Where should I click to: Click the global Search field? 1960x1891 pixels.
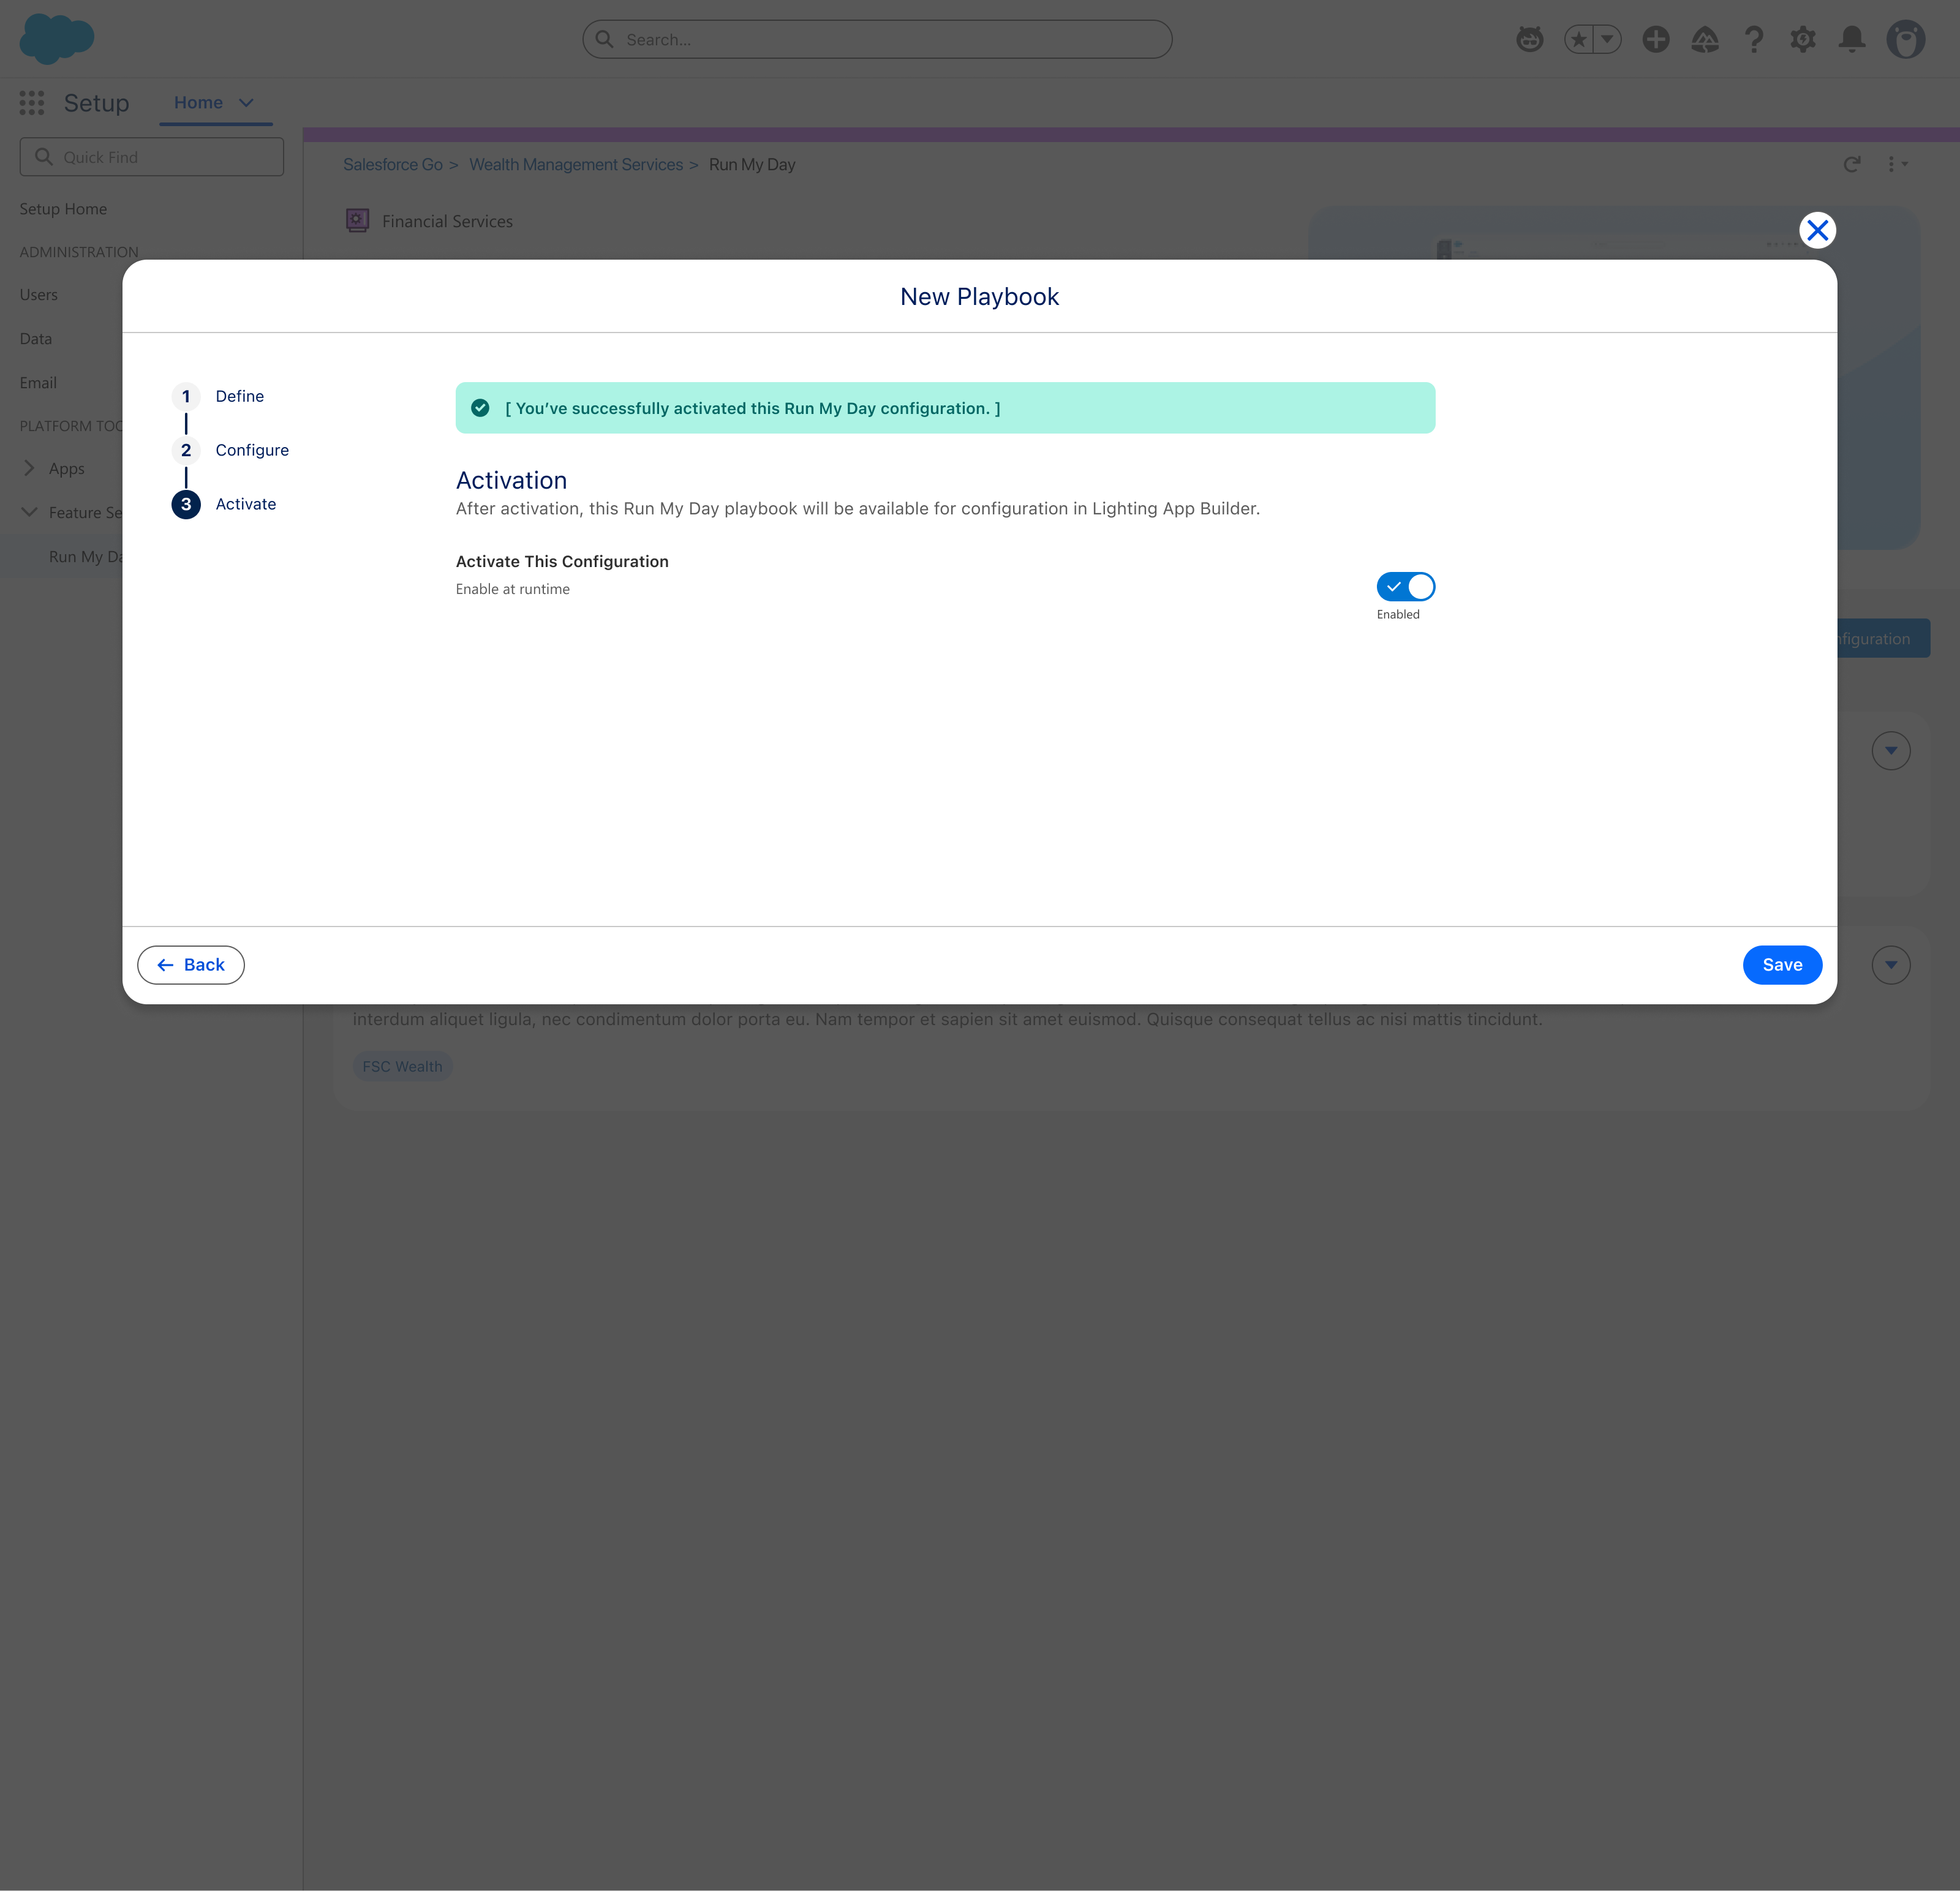click(877, 40)
